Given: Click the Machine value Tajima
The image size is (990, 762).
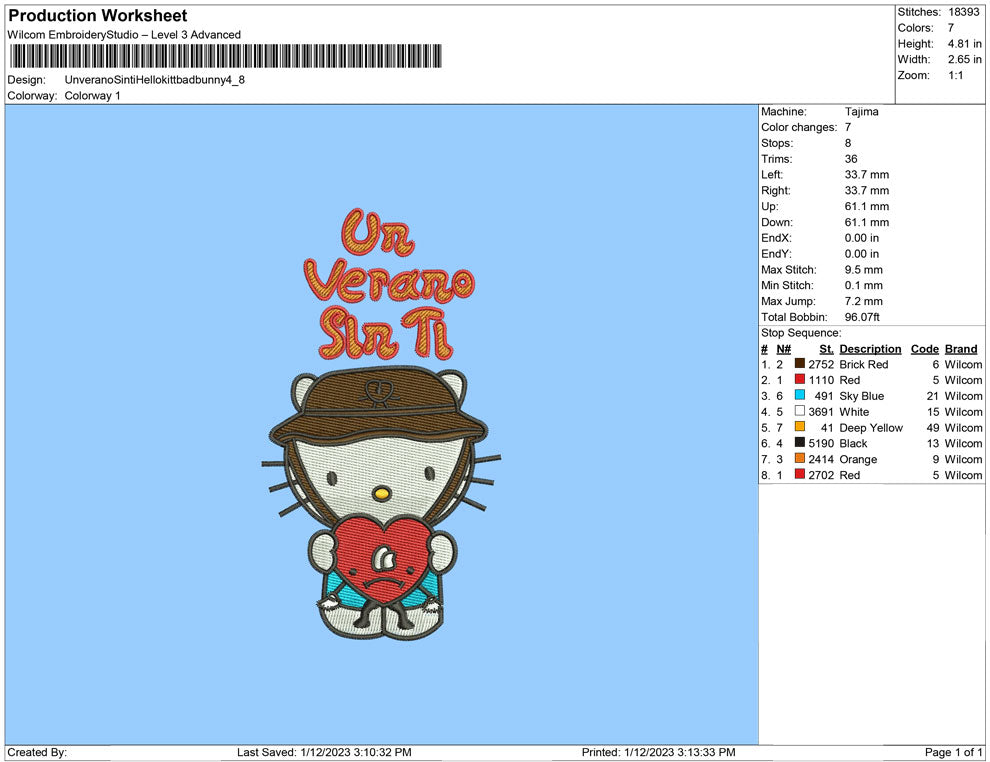Looking at the screenshot, I should 861,112.
